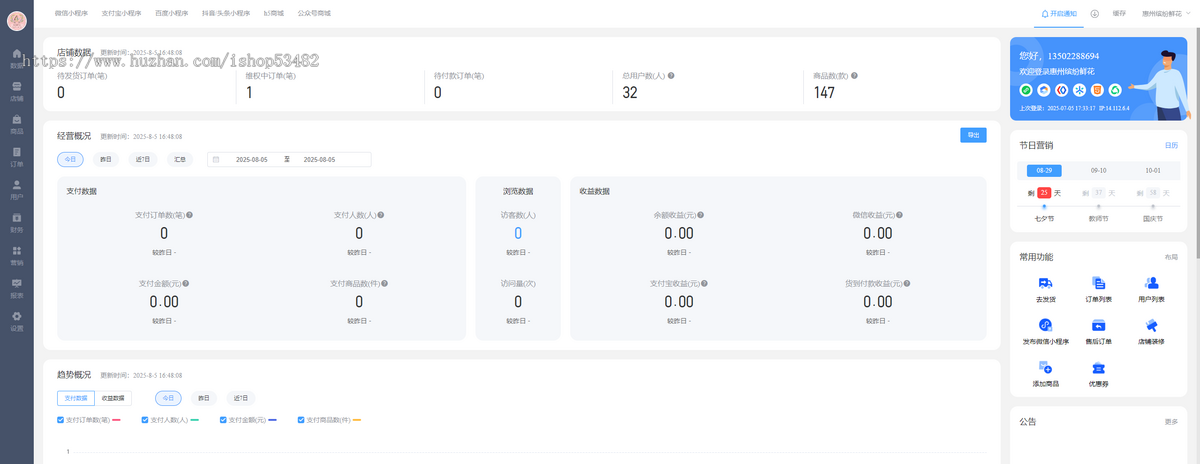Click the 缓存 link in header
Viewport: 1200px width, 464px height.
click(x=1119, y=14)
